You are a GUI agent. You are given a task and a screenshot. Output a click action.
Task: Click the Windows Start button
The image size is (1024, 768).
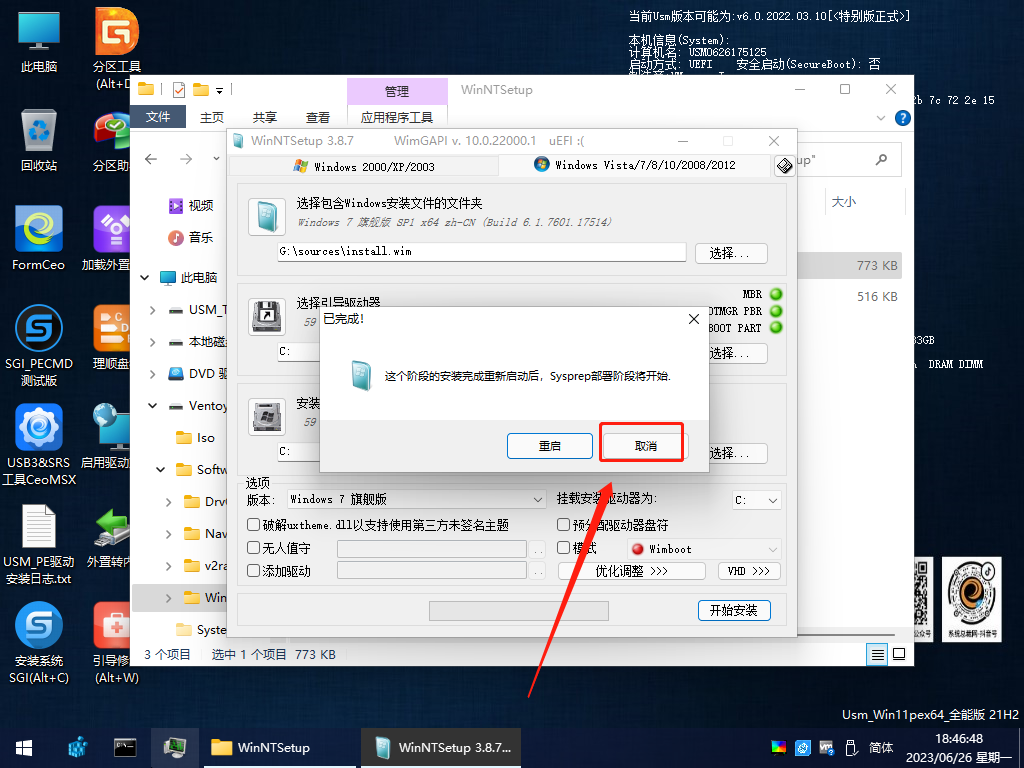[x=24, y=748]
